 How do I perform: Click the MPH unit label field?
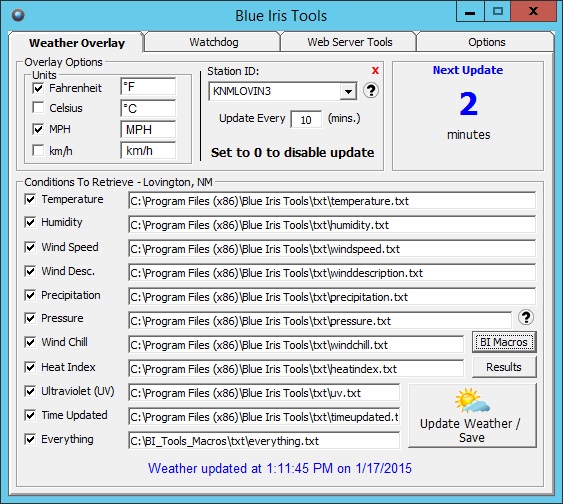148,130
